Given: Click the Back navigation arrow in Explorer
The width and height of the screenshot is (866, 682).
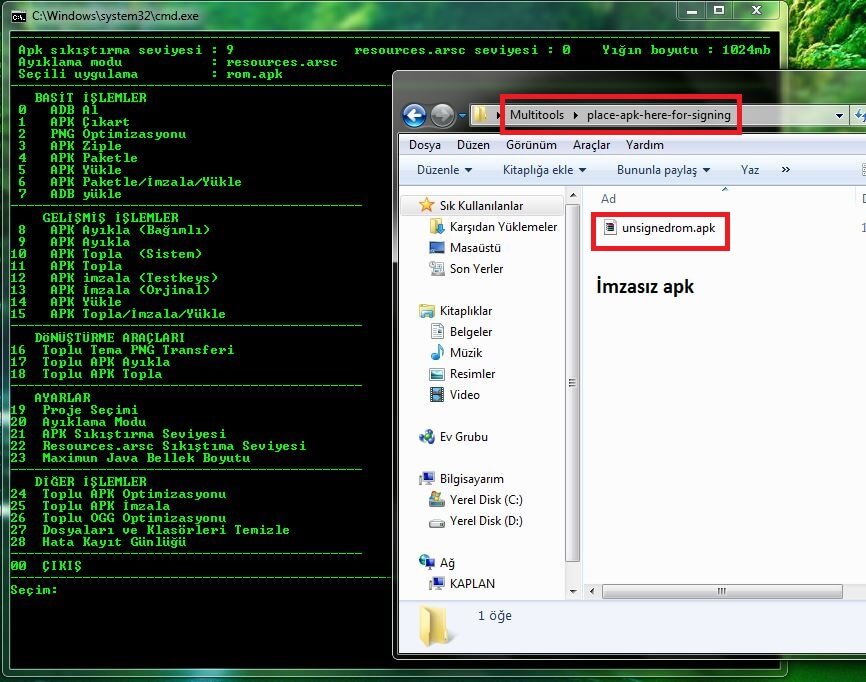Looking at the screenshot, I should tap(414, 115).
